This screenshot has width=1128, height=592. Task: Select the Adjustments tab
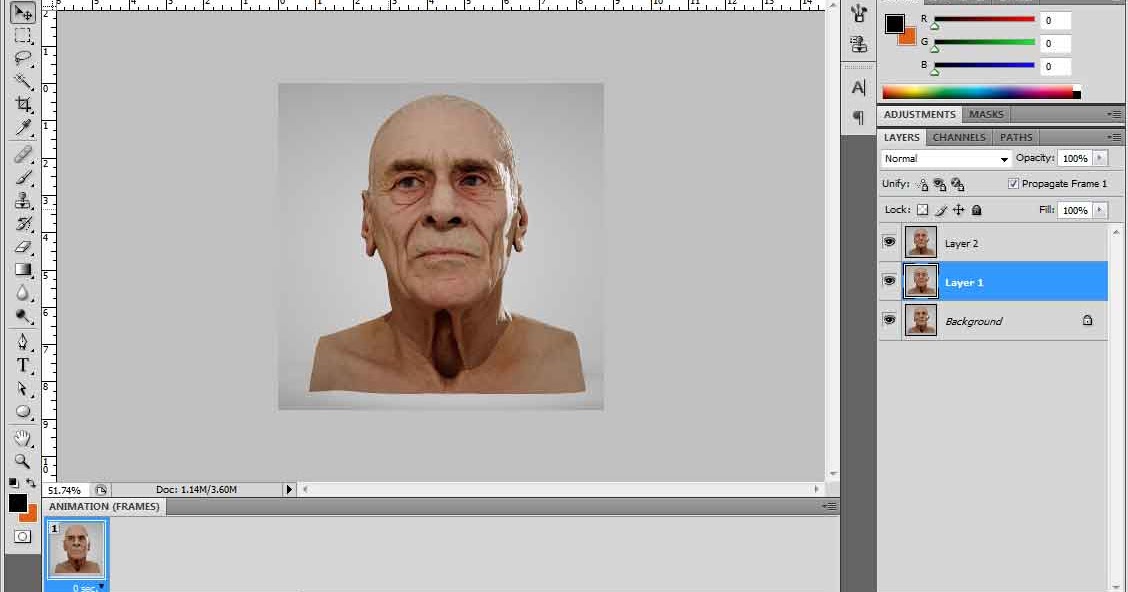tap(919, 114)
